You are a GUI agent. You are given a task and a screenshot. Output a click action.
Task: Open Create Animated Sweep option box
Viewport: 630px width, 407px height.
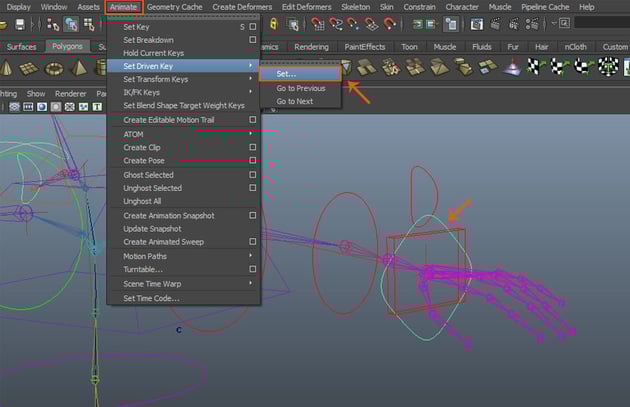pyautogui.click(x=253, y=241)
